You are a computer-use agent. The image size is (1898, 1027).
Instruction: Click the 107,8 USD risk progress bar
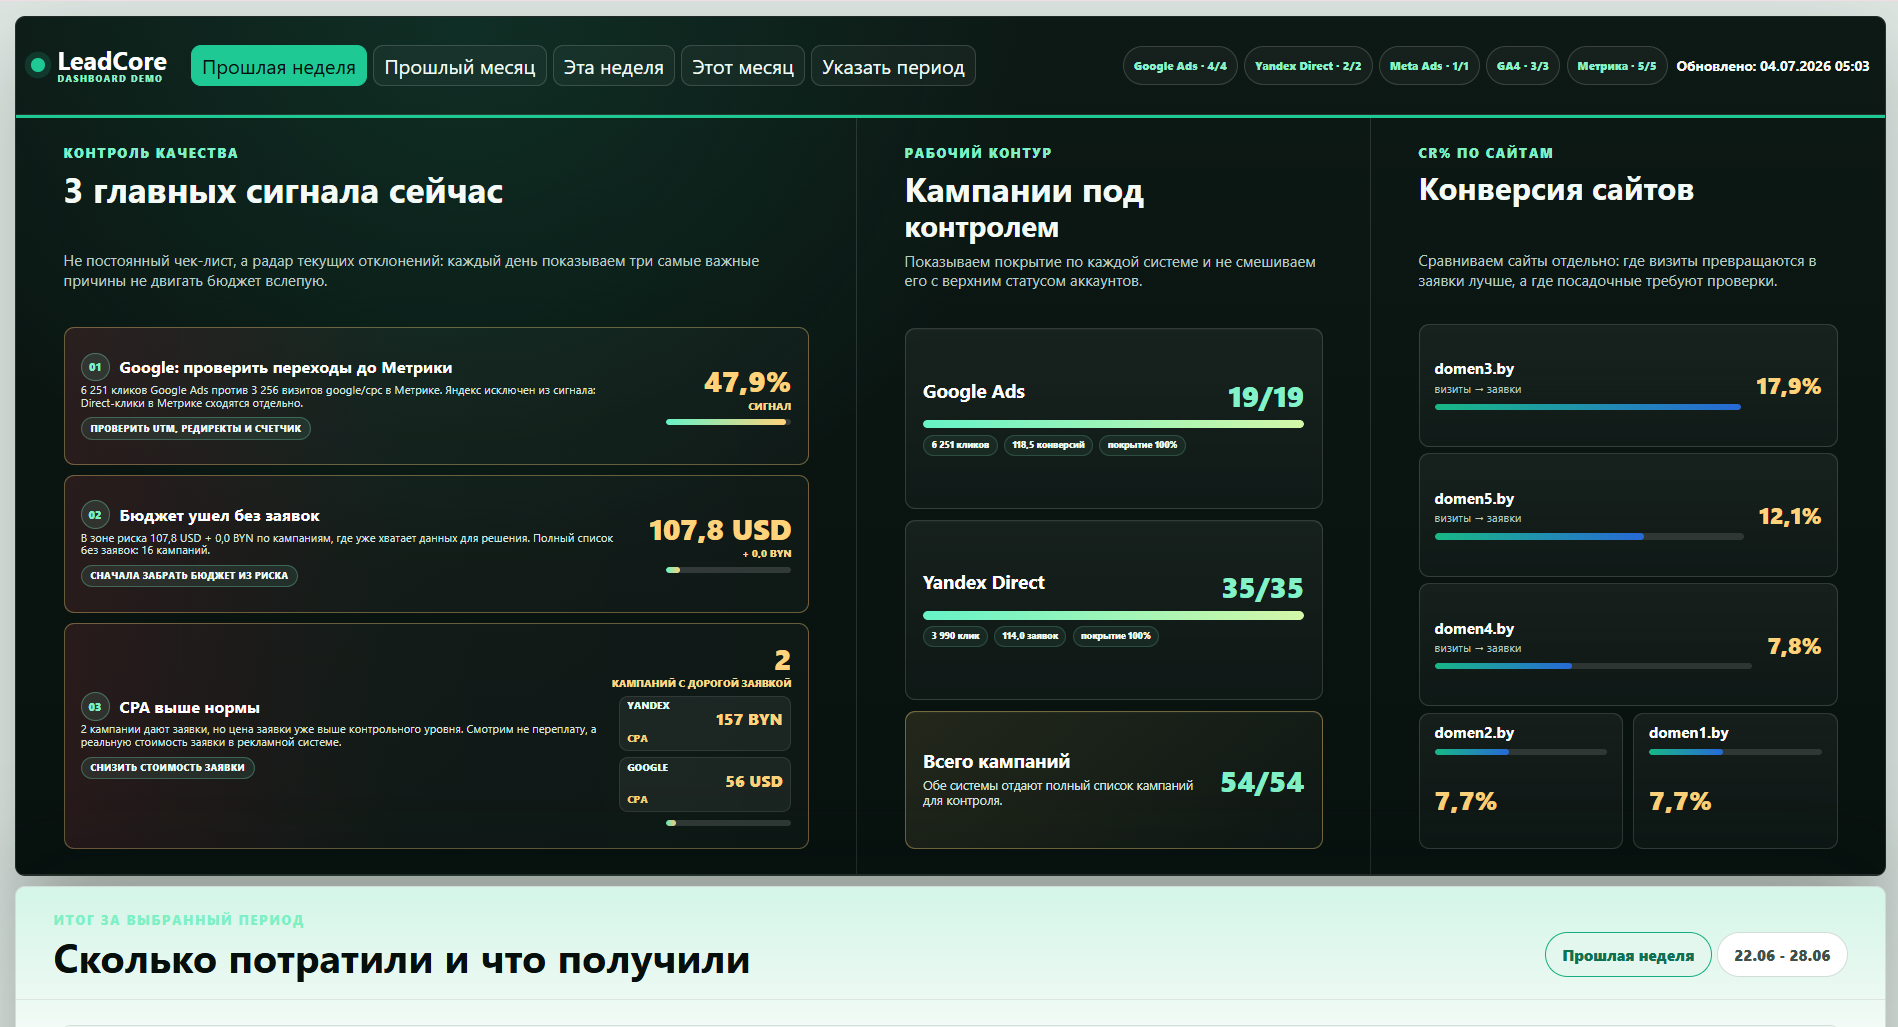(x=728, y=570)
